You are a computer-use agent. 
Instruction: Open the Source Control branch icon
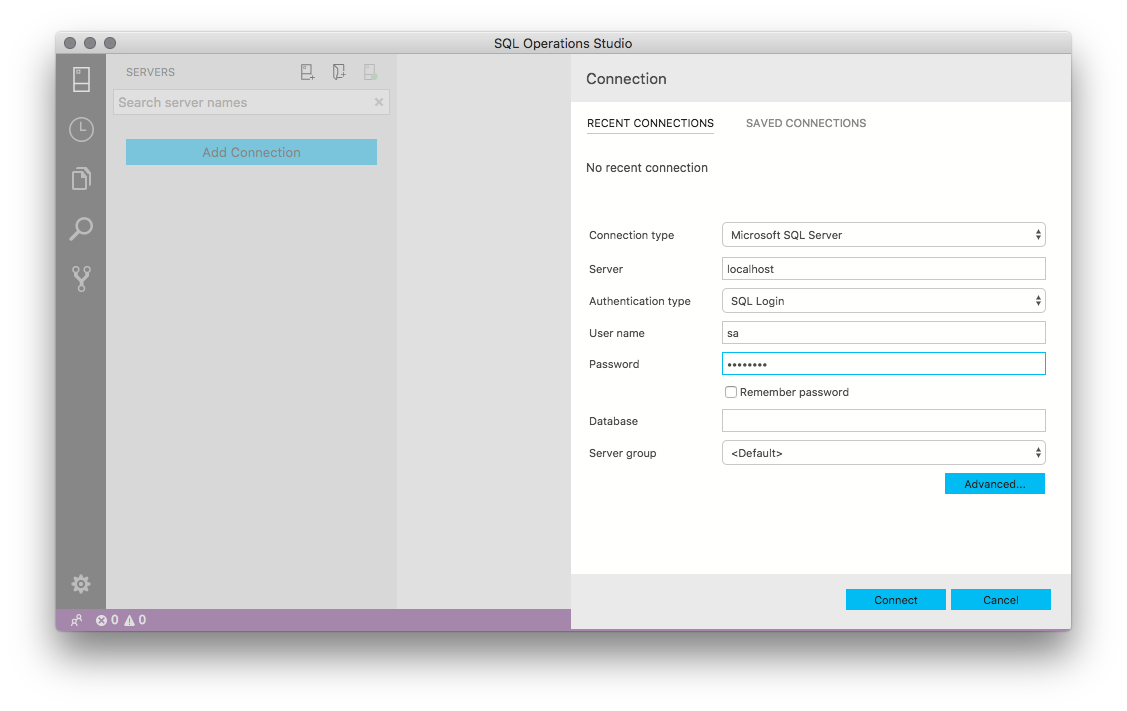pyautogui.click(x=81, y=278)
